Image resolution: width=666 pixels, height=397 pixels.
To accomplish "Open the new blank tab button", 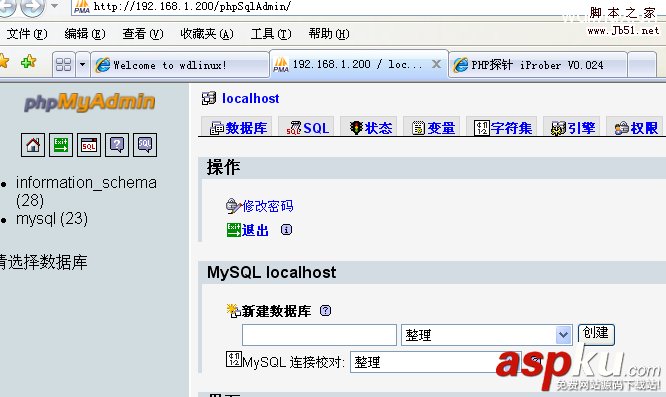I will pos(642,65).
